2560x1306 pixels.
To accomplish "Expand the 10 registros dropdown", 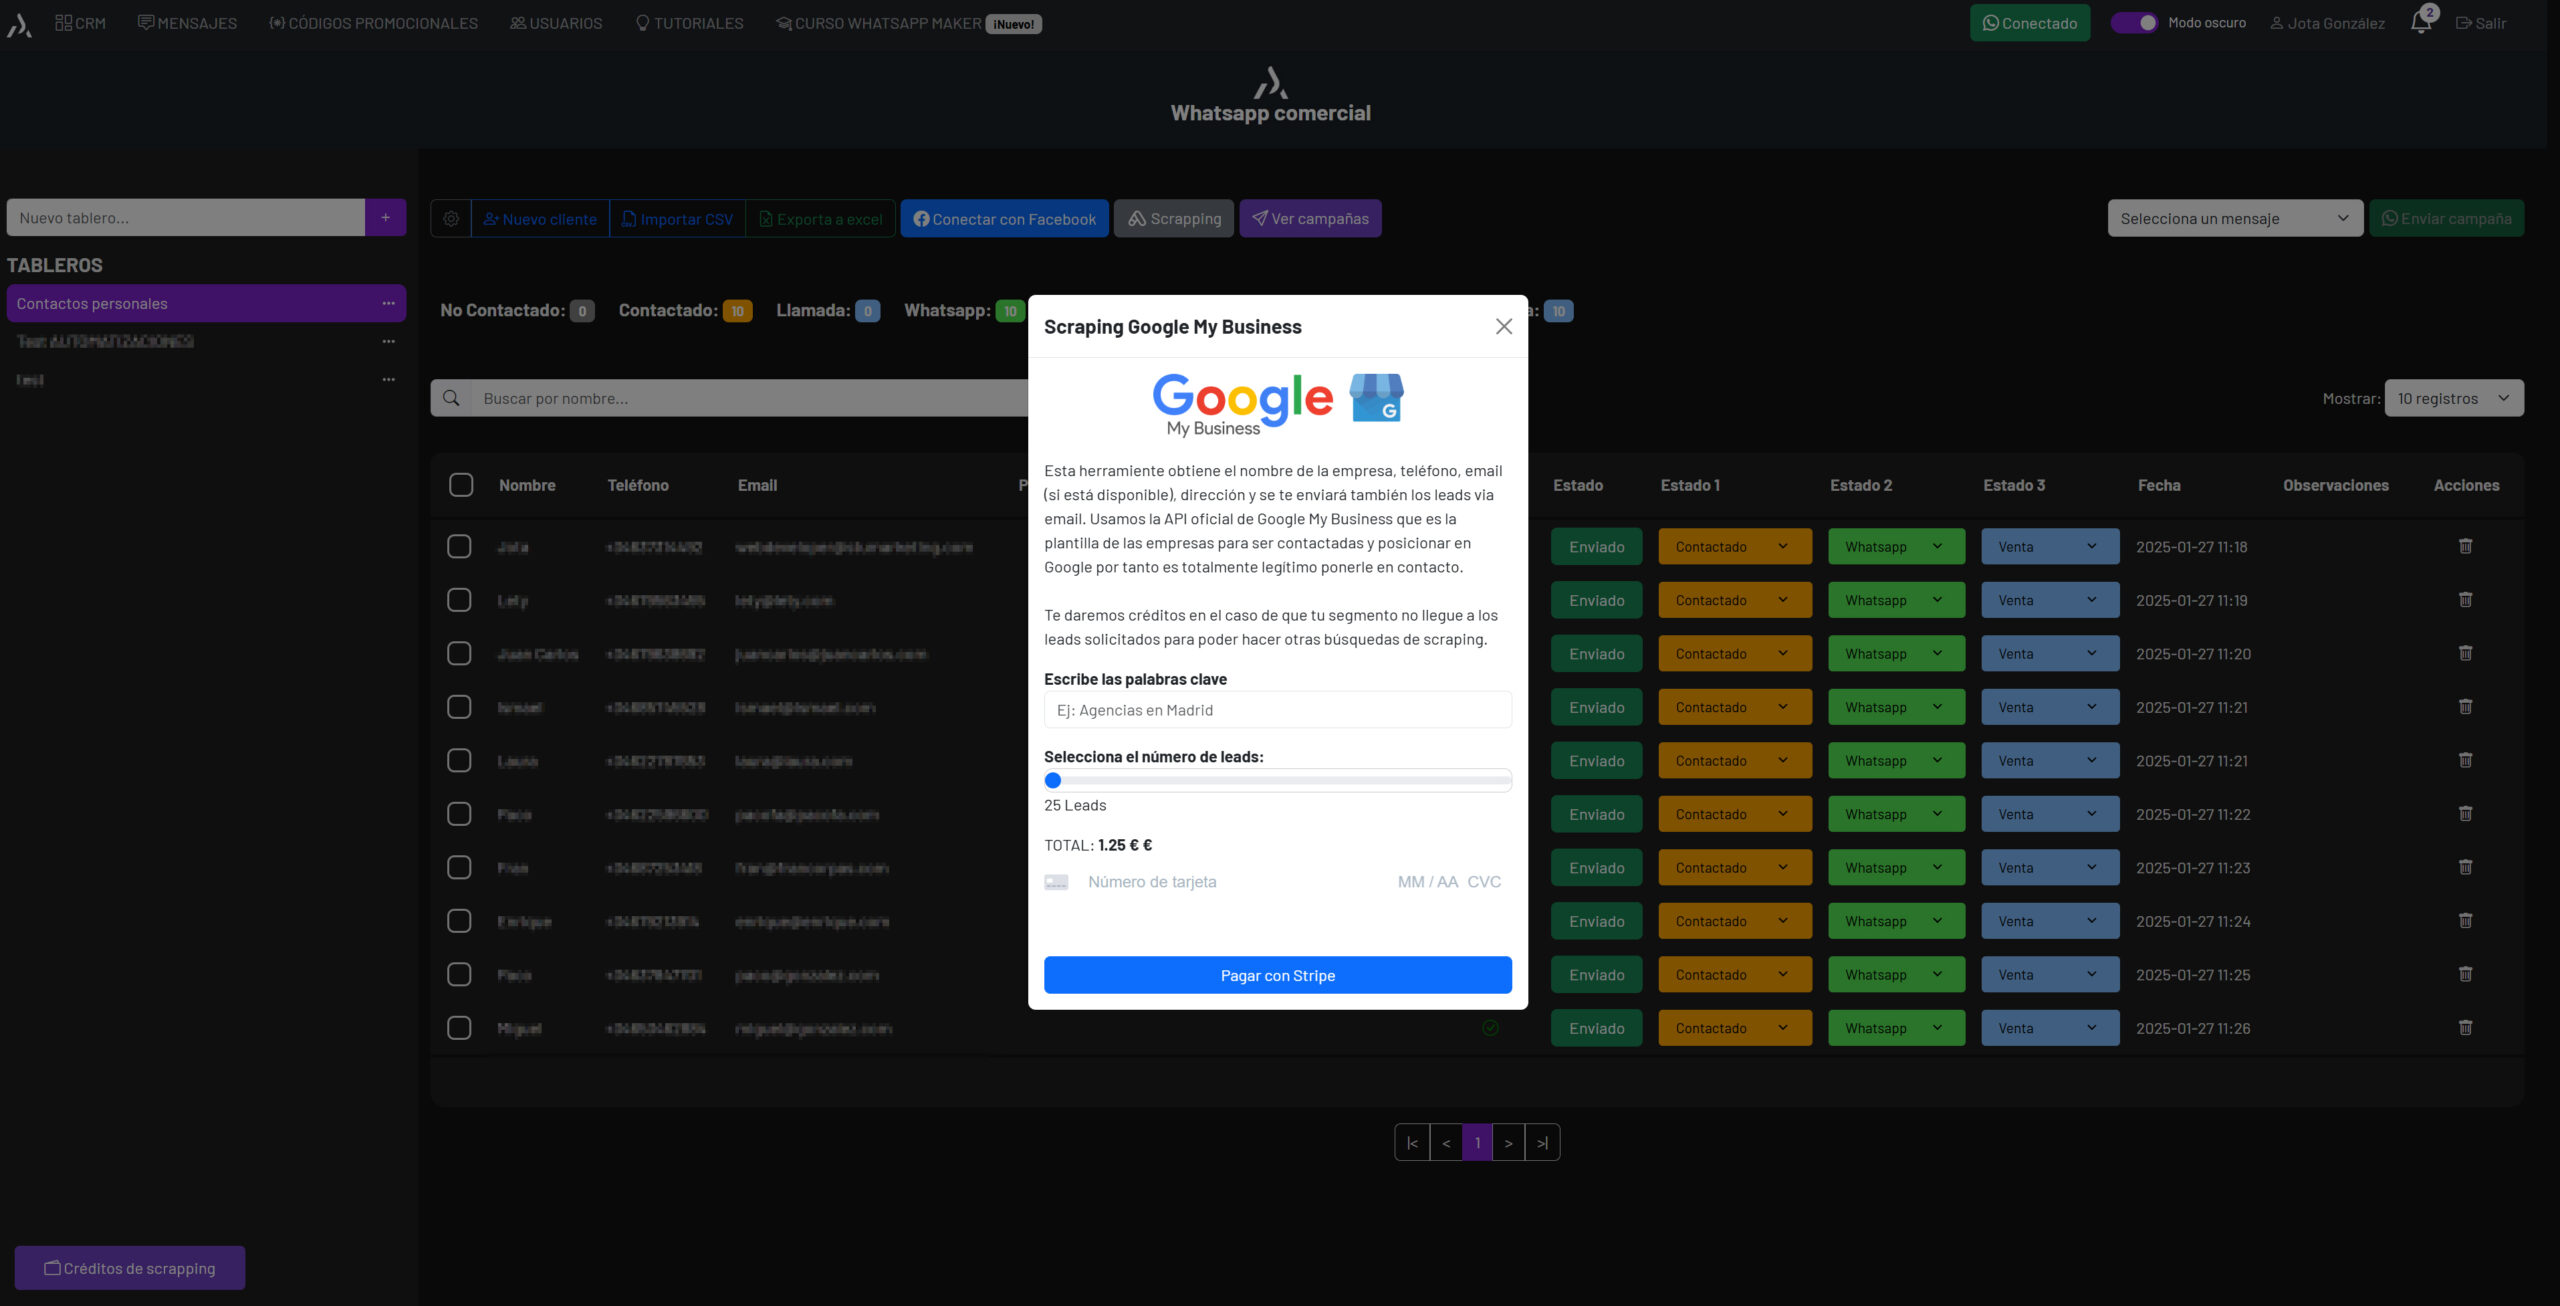I will coord(2453,398).
